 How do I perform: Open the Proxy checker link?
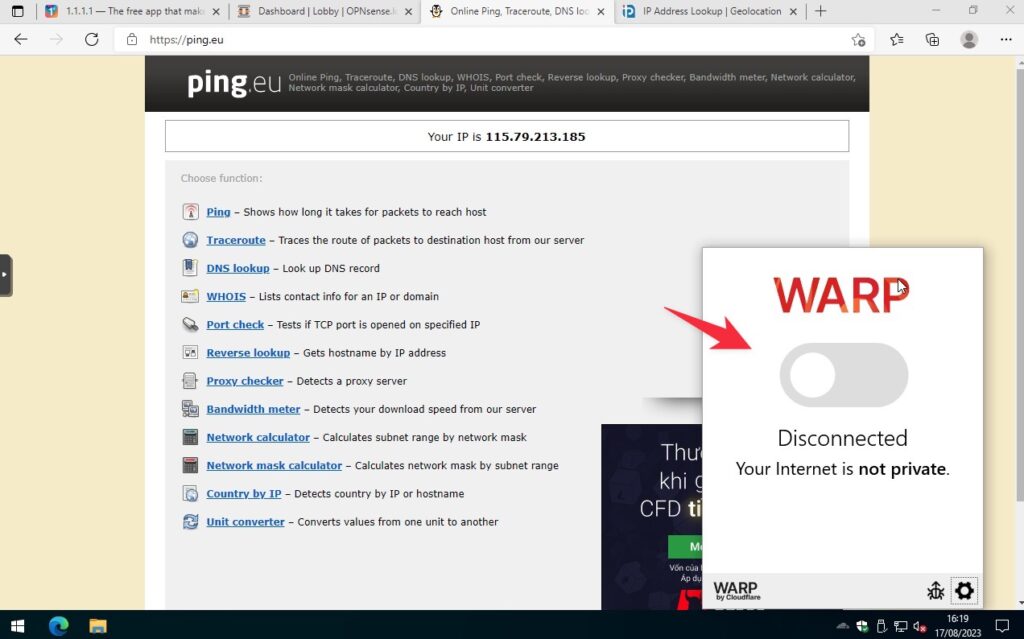tap(245, 380)
